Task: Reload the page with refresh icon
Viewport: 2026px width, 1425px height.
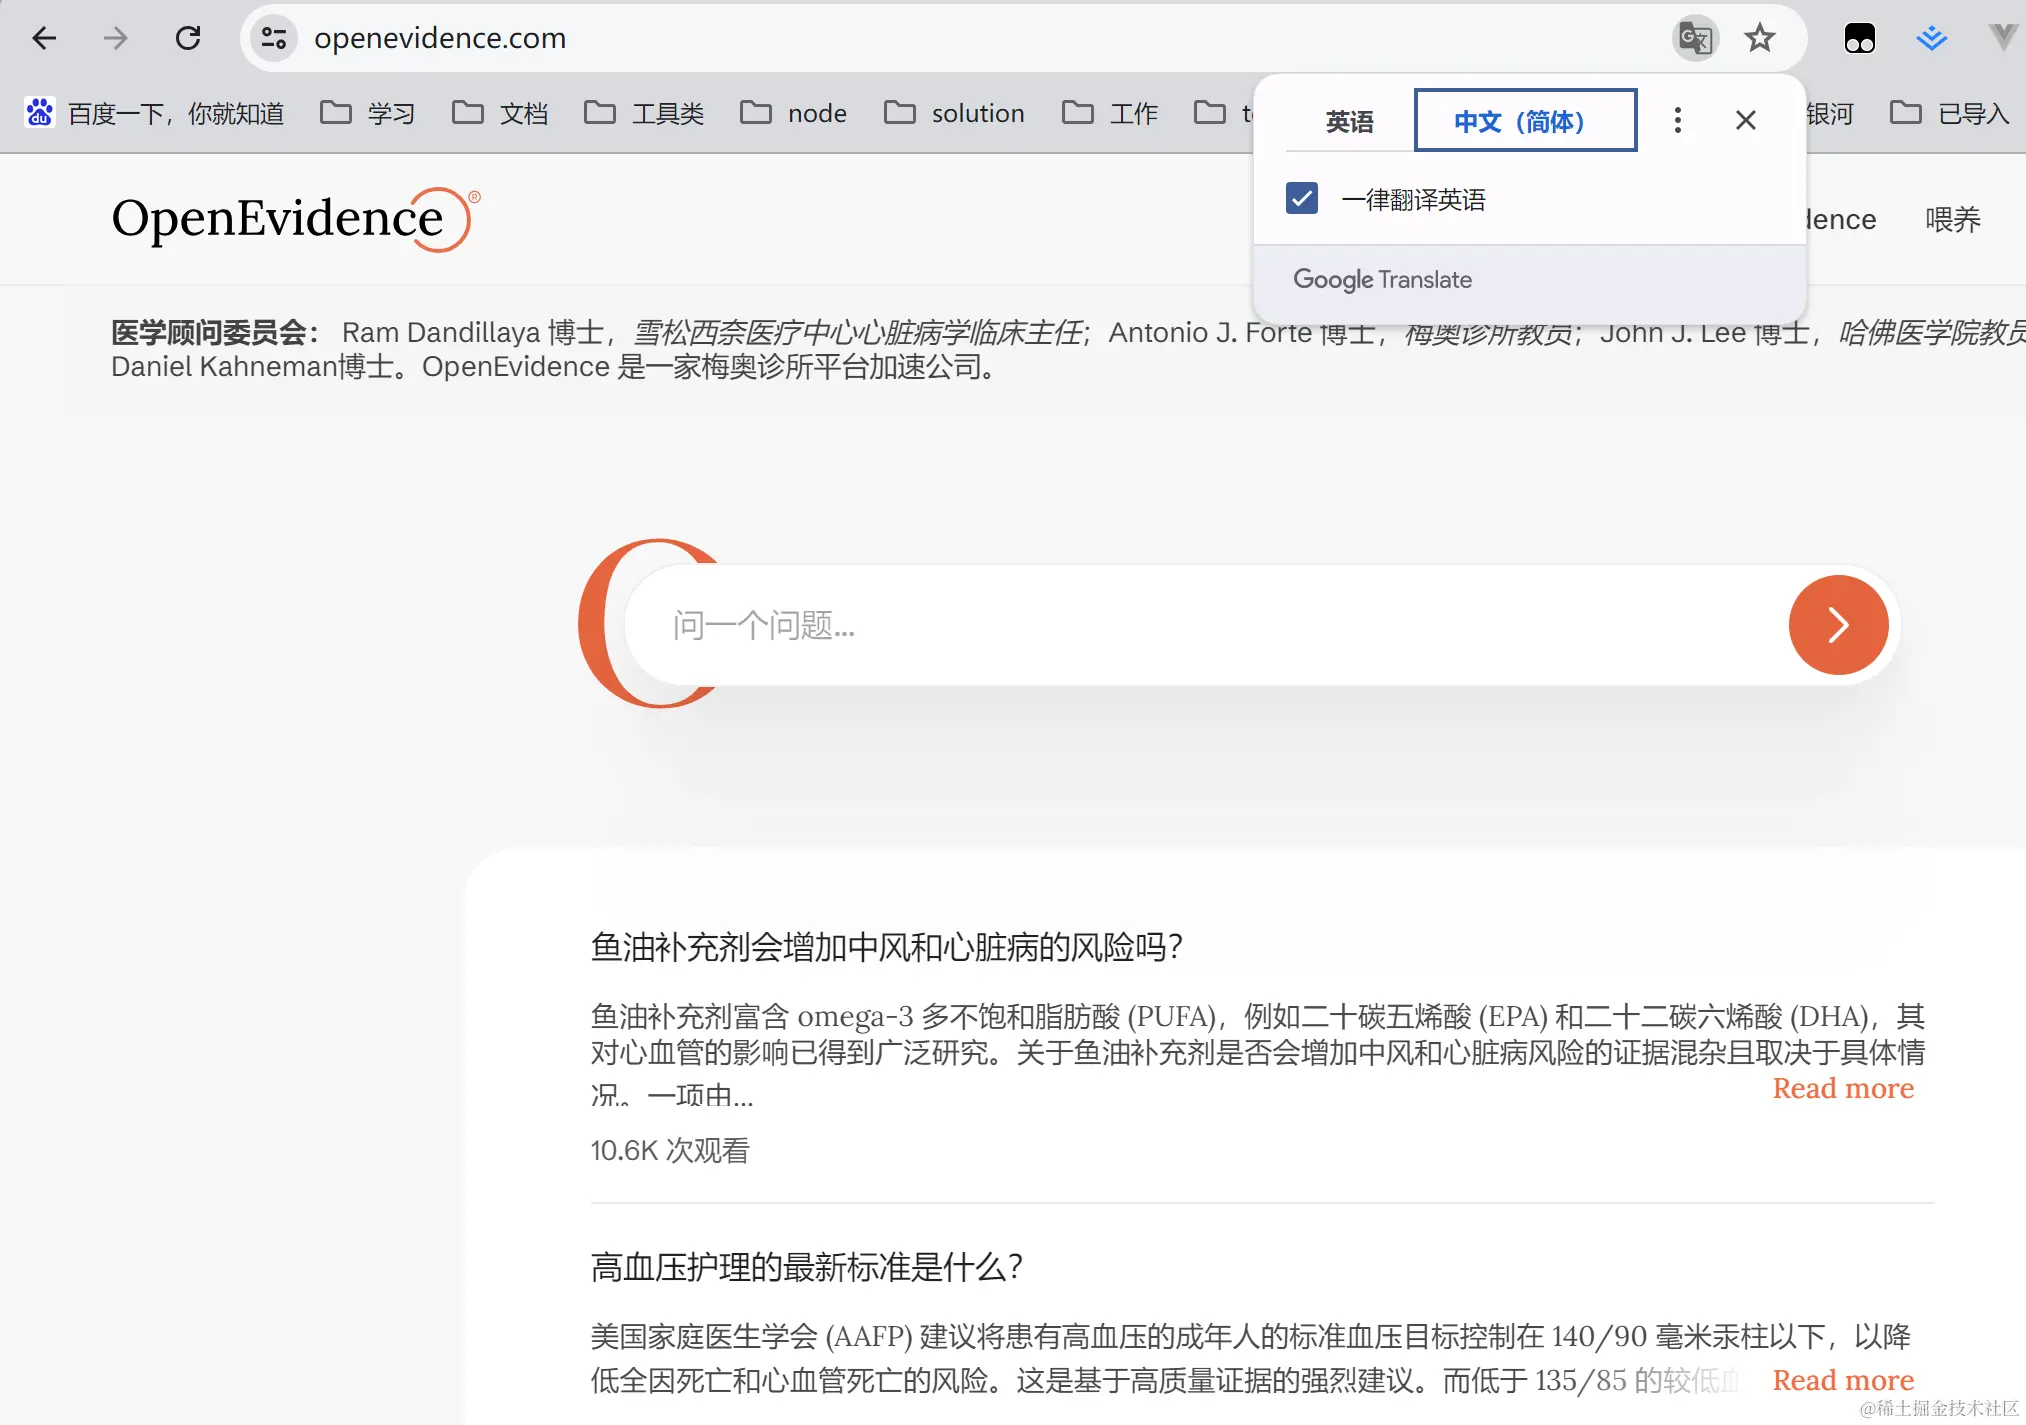Action: pyautogui.click(x=188, y=38)
